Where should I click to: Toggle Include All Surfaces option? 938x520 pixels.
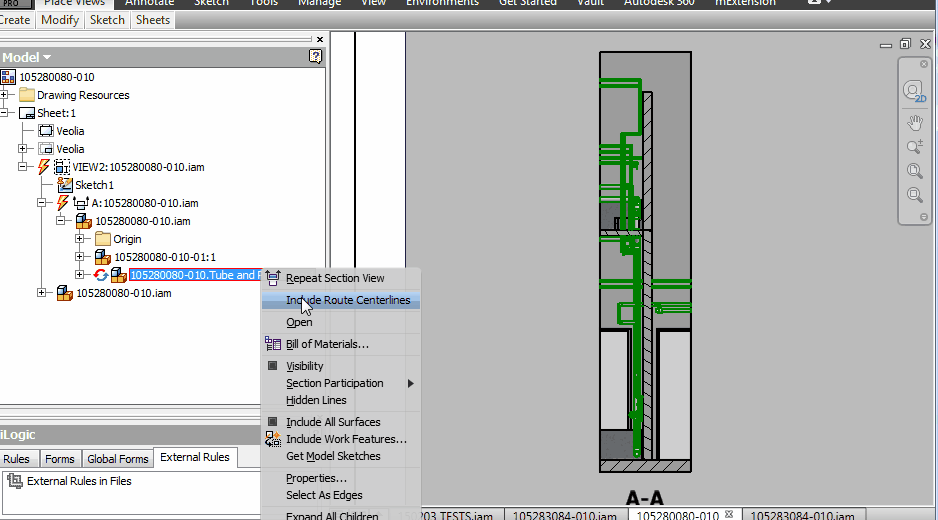[x=341, y=422]
